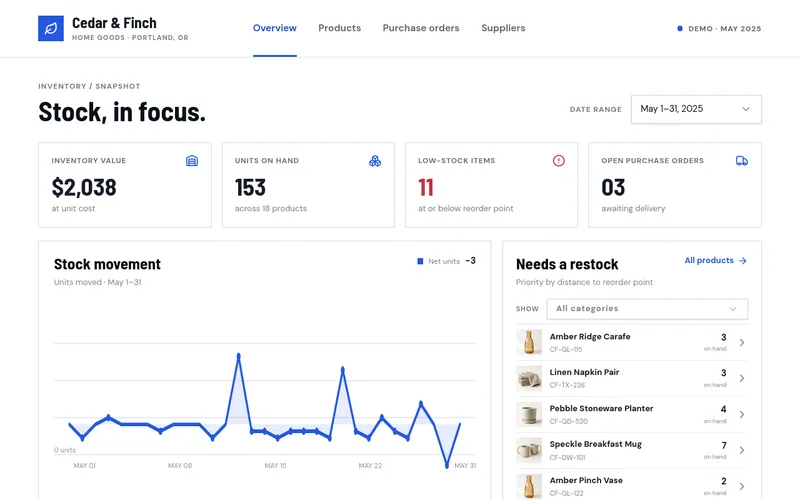Viewport: 800px width, 500px height.
Task: Open the May 1–31, 2025 date range dropdown
Action: 696,109
